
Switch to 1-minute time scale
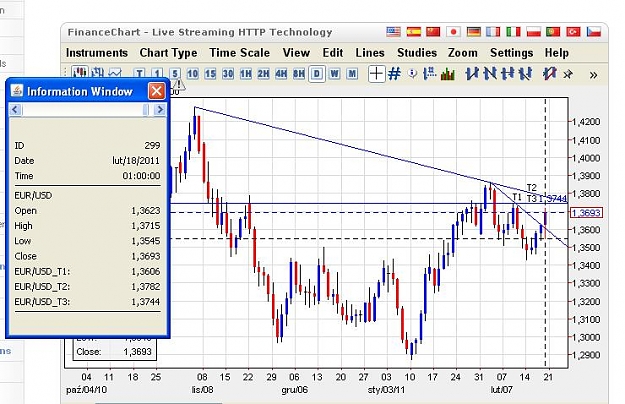(x=157, y=74)
